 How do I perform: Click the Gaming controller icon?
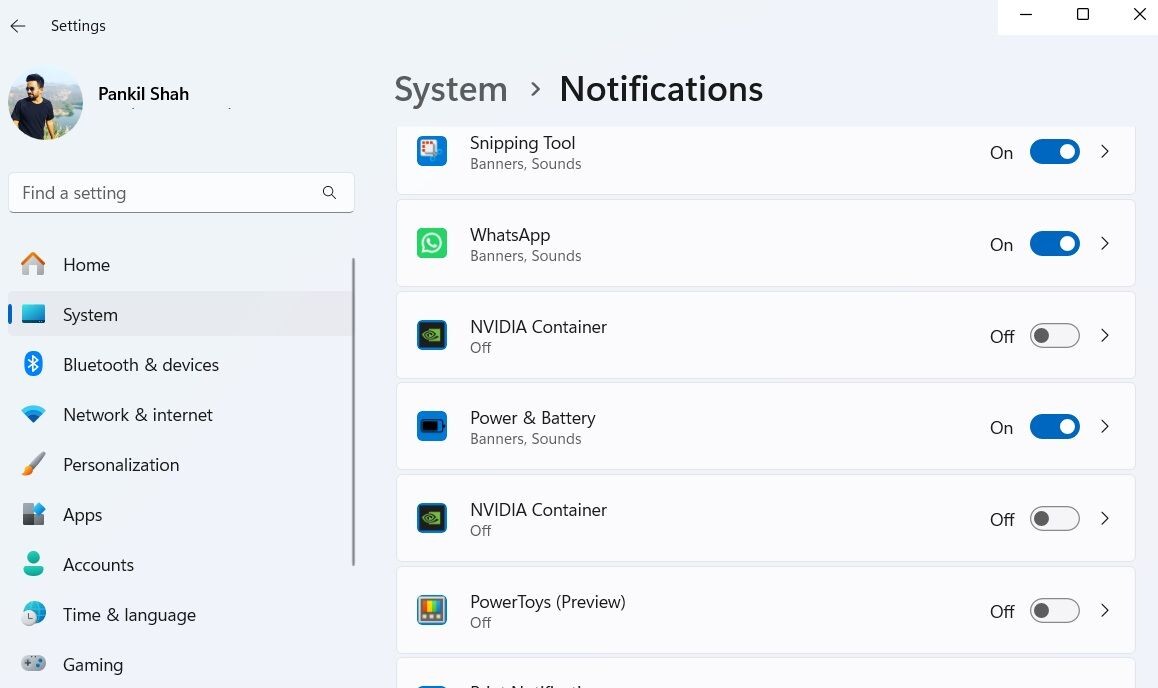33,664
